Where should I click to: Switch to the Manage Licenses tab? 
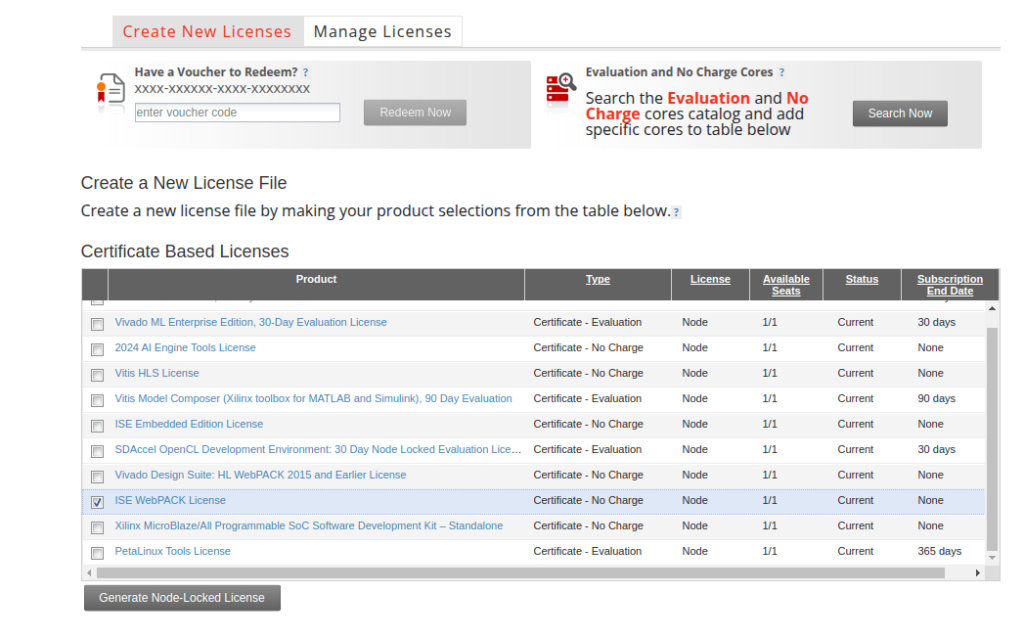[x=383, y=31]
